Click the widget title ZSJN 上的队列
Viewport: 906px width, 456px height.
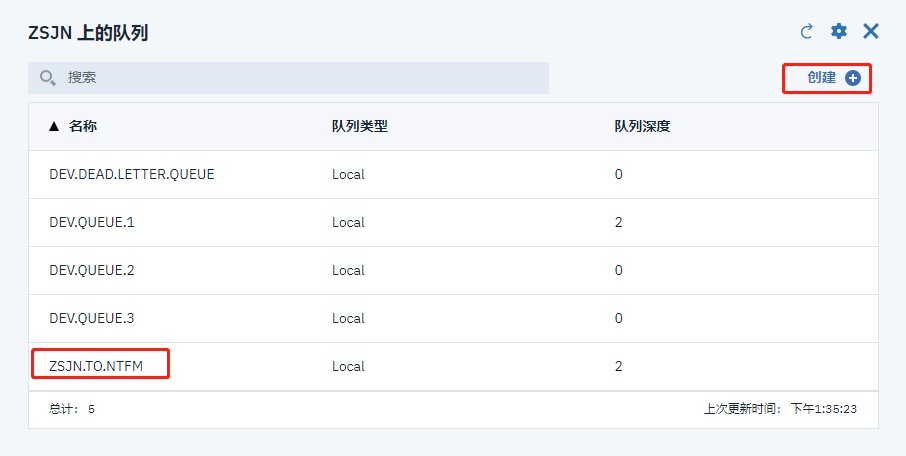pyautogui.click(x=88, y=33)
